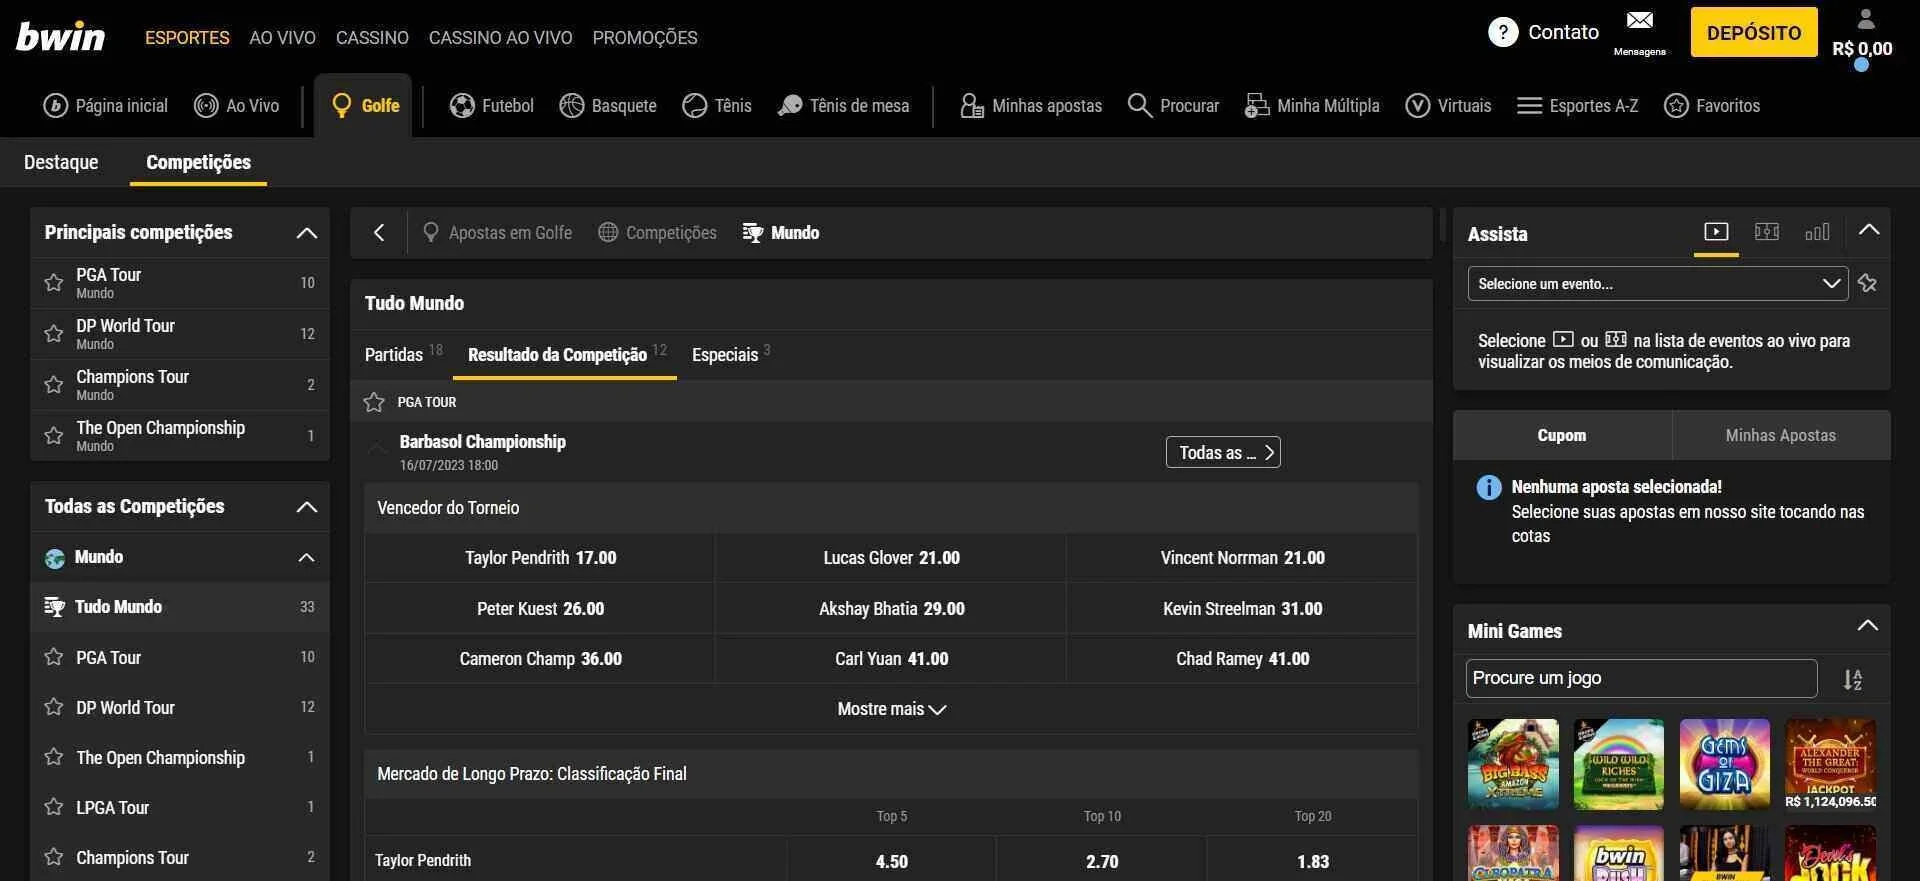Open the Futebol sport
Viewport: 1920px width, 881px height.
pos(492,105)
